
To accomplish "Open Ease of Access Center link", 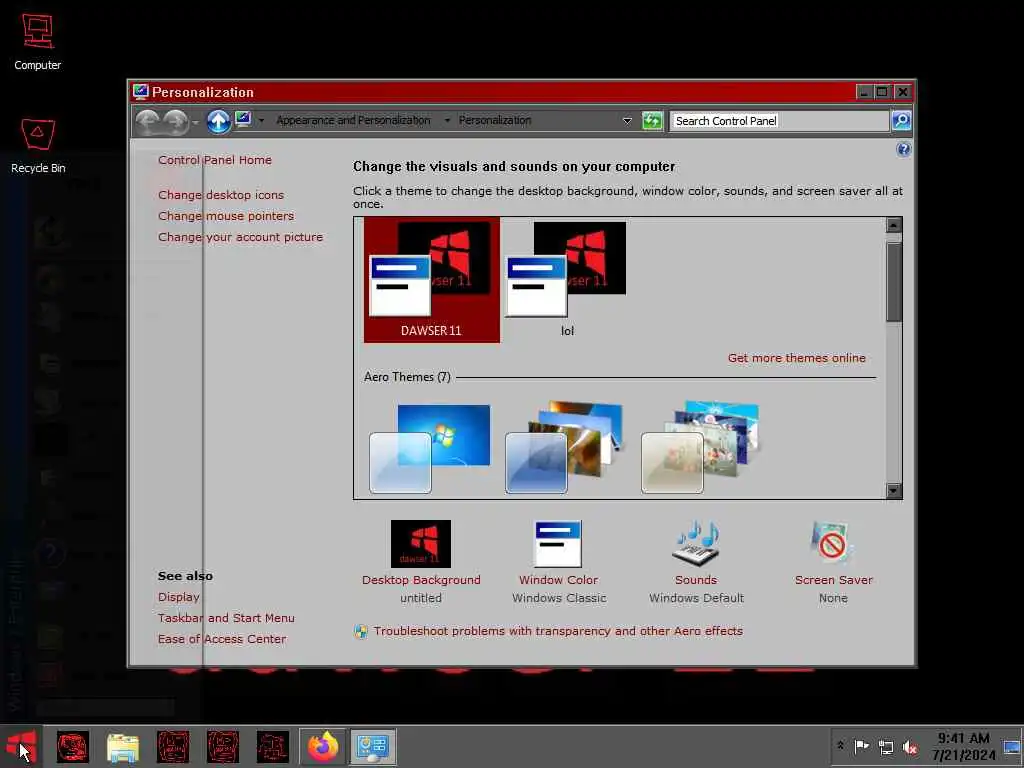I will click(222, 639).
